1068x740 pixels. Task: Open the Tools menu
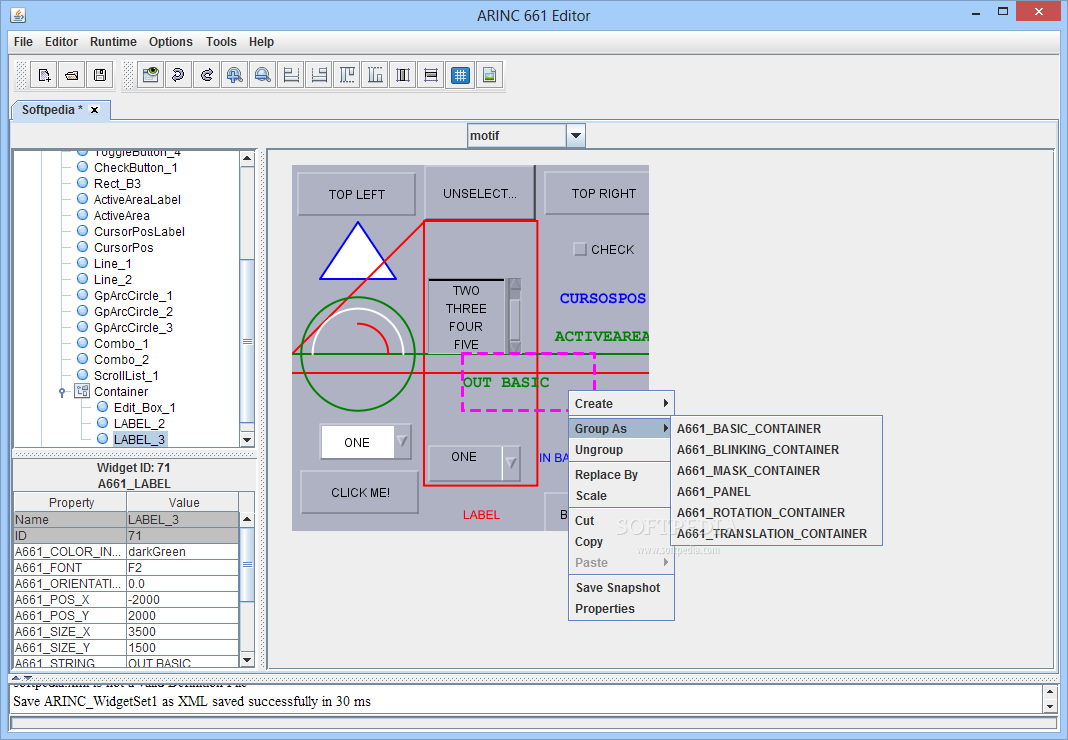(221, 42)
